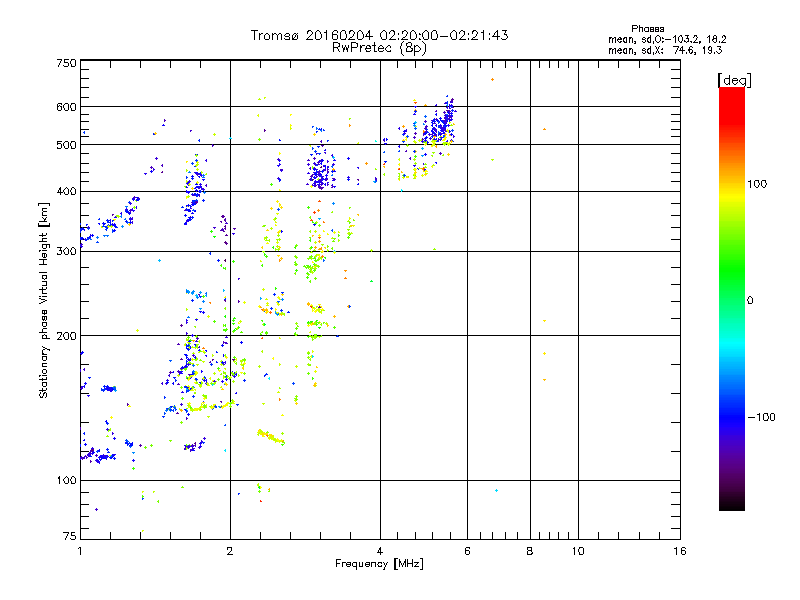Click the y-axis tick label '400'
The height and width of the screenshot is (600, 800).
pos(66,191)
